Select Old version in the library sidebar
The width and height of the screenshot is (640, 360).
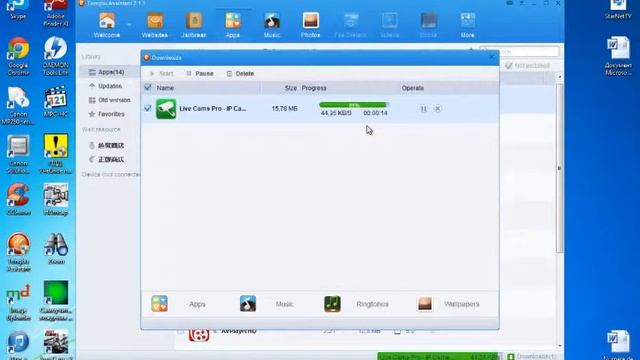coord(109,100)
